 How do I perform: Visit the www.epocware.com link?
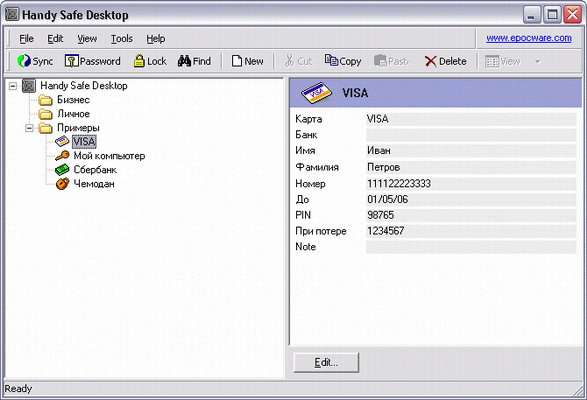(529, 38)
